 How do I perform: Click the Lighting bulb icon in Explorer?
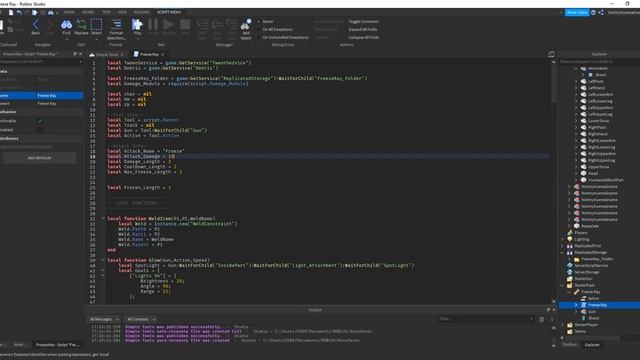570,239
